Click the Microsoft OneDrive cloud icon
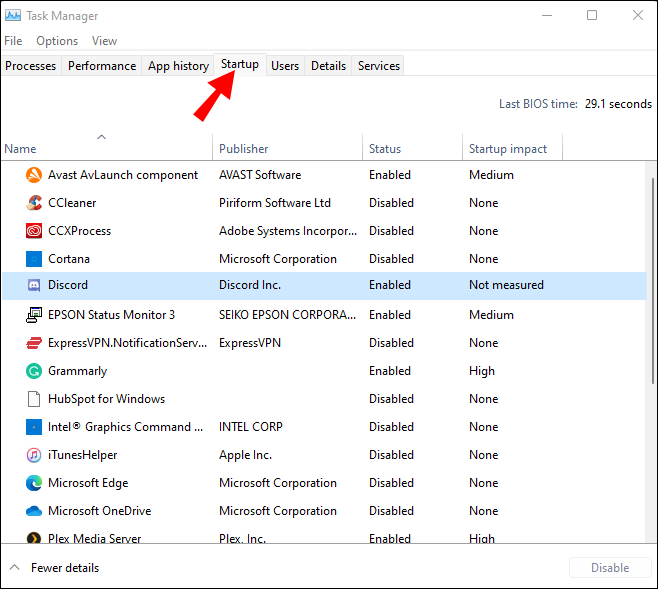The image size is (658, 589). [x=32, y=511]
